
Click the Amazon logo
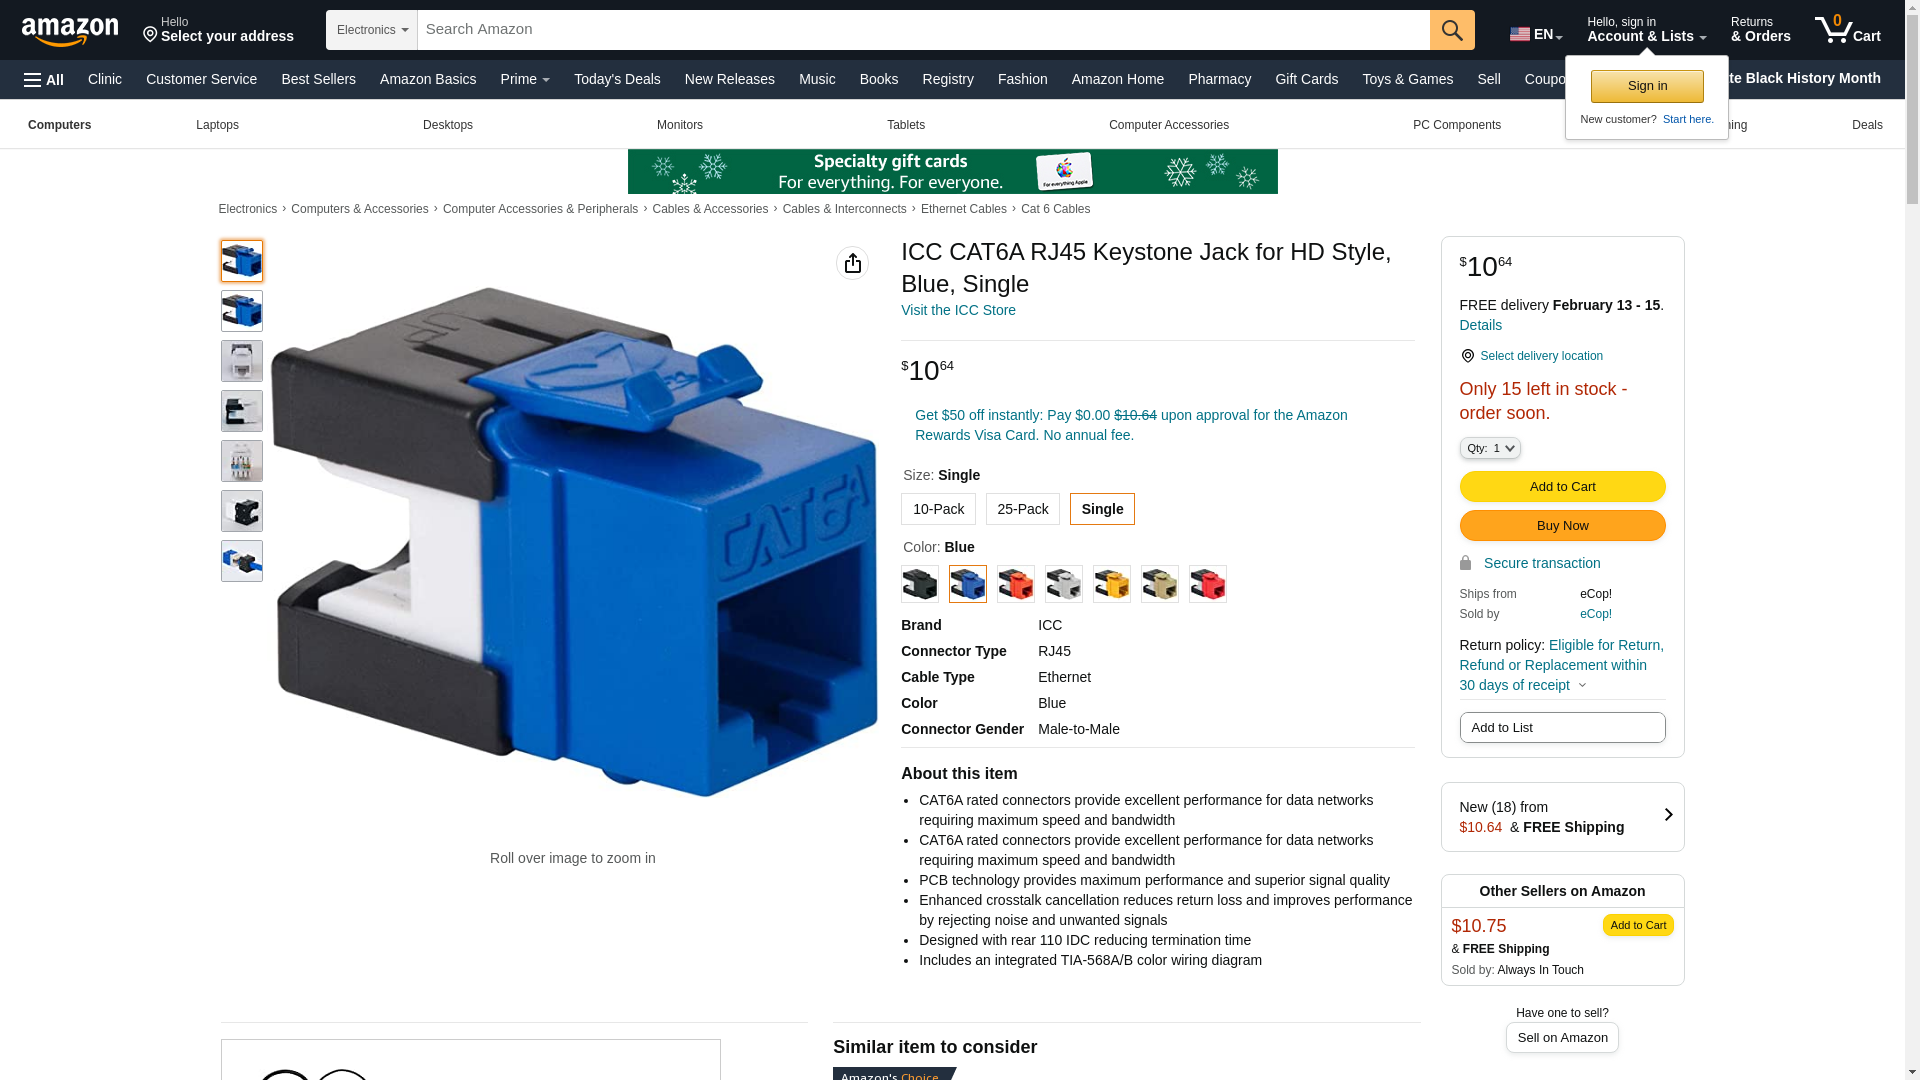pyautogui.click(x=70, y=31)
